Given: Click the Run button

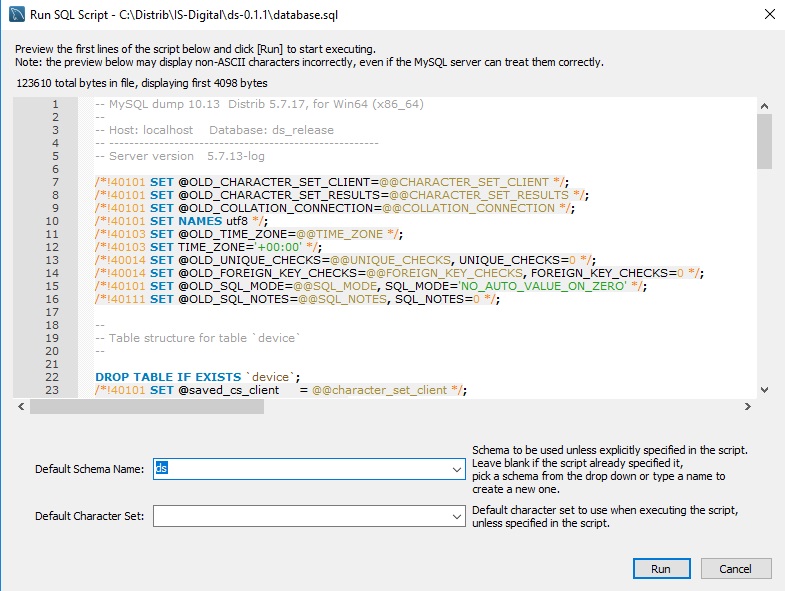Looking at the screenshot, I should (661, 568).
